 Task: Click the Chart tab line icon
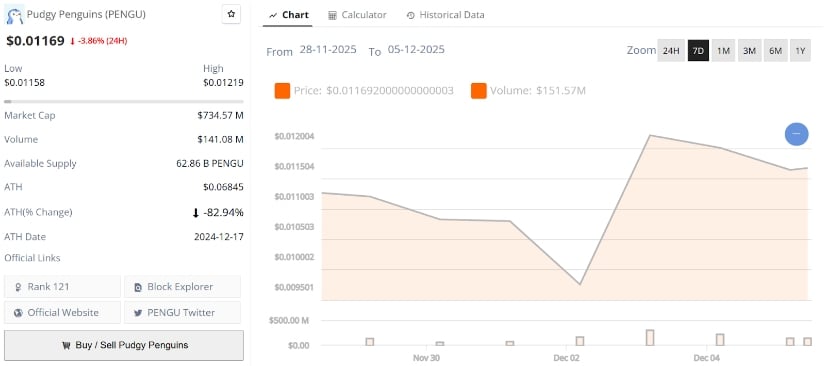(x=273, y=16)
